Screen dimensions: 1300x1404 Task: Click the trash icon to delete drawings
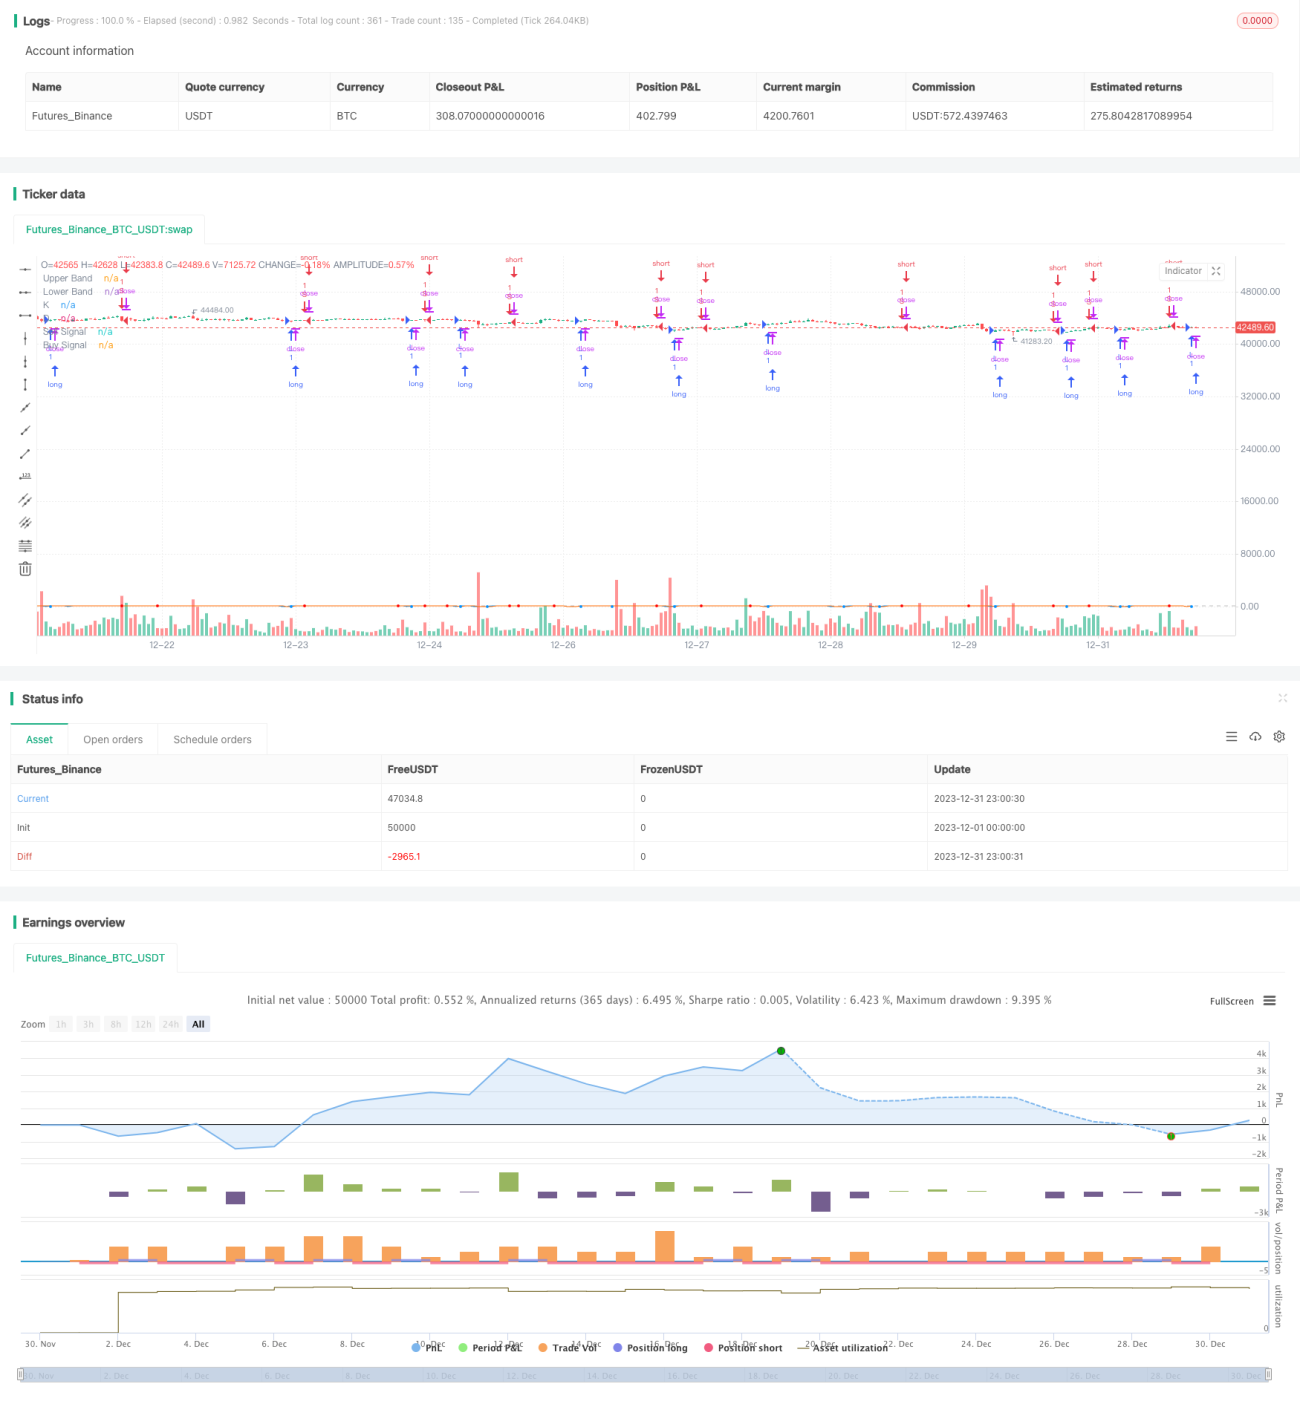(25, 568)
